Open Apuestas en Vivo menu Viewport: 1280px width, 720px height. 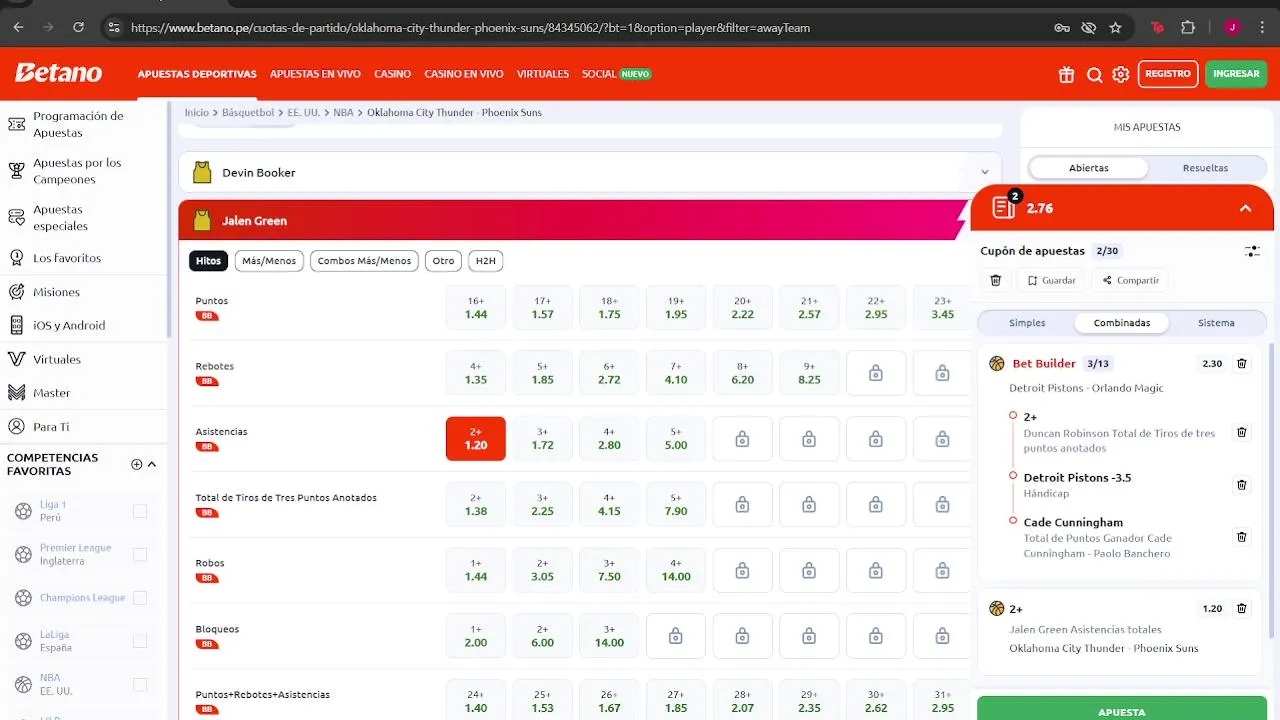click(315, 74)
